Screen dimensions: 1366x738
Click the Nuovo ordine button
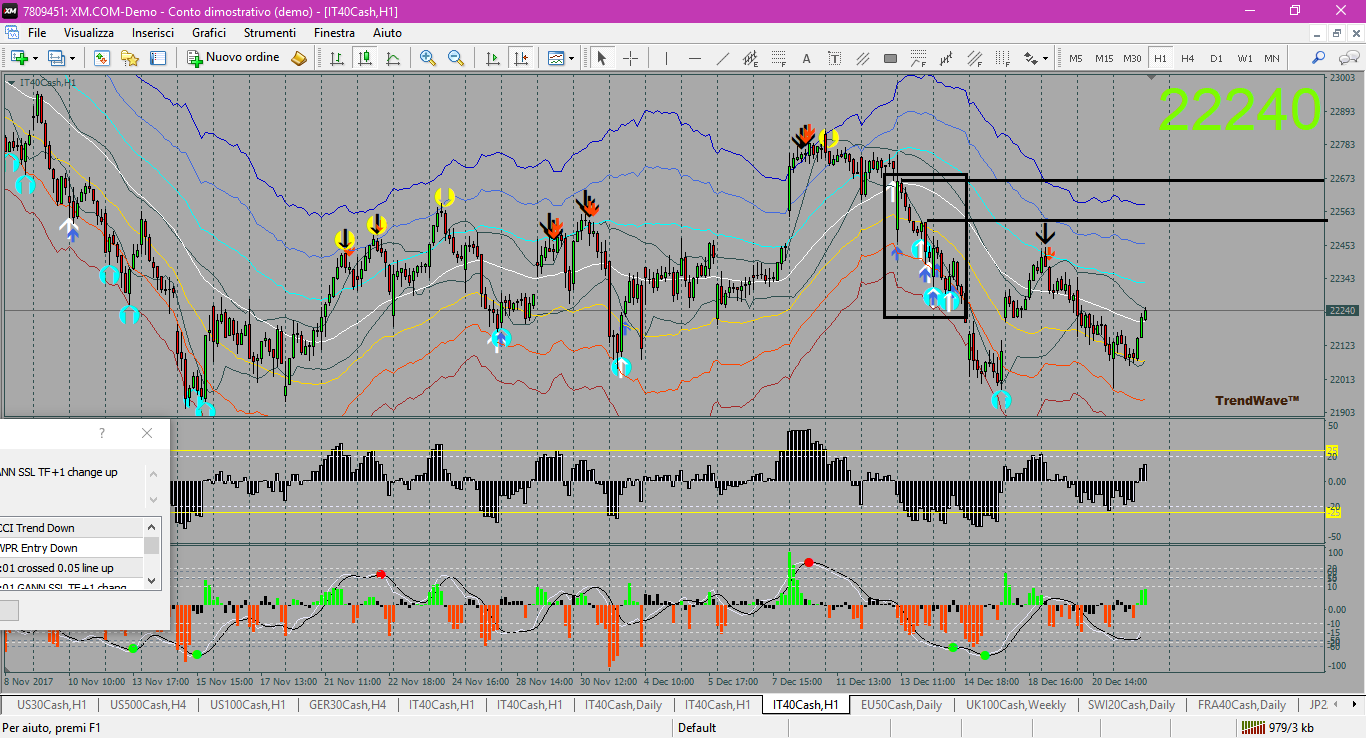[235, 58]
